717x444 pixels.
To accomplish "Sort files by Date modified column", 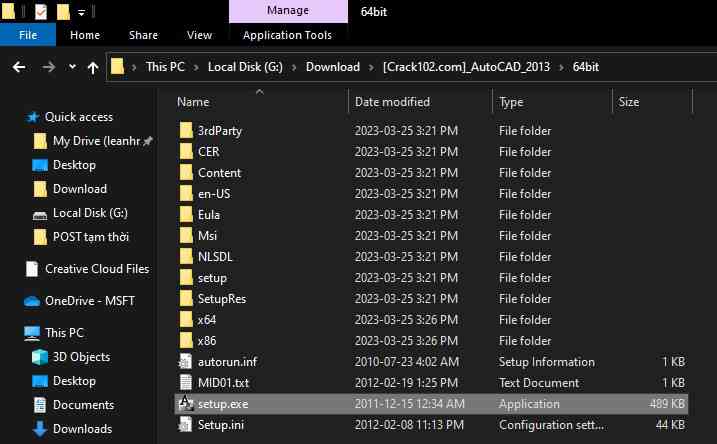I will pos(392,102).
